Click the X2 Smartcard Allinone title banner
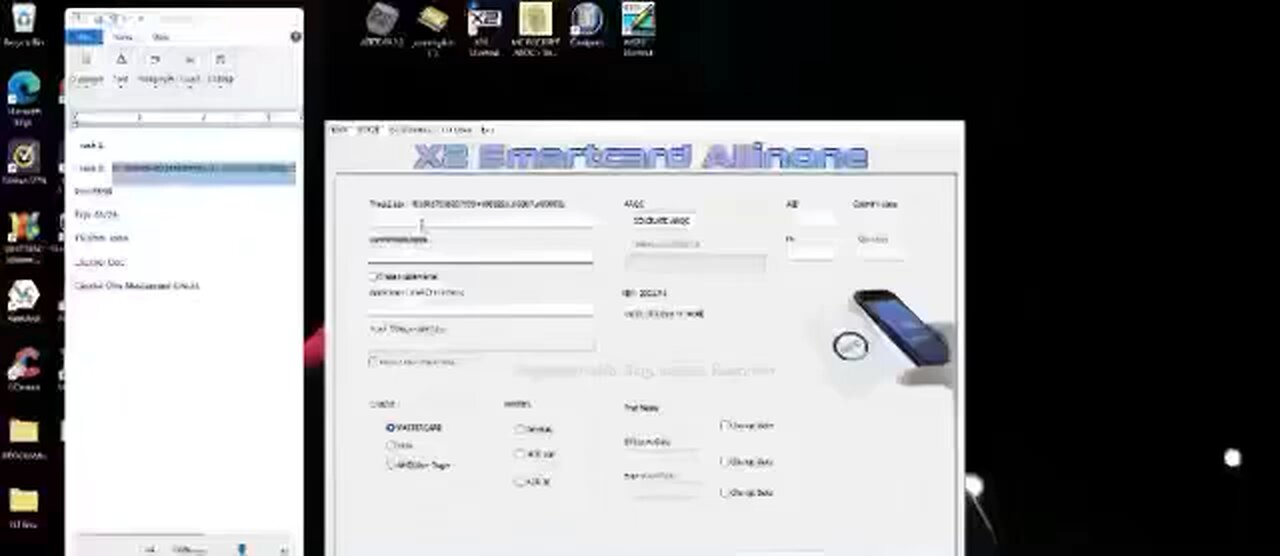1280x556 pixels. [x=640, y=156]
